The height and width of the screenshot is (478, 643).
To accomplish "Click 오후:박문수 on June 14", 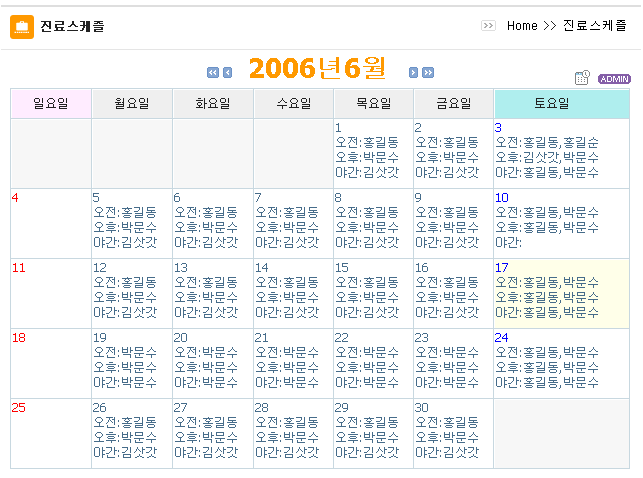I will [287, 298].
